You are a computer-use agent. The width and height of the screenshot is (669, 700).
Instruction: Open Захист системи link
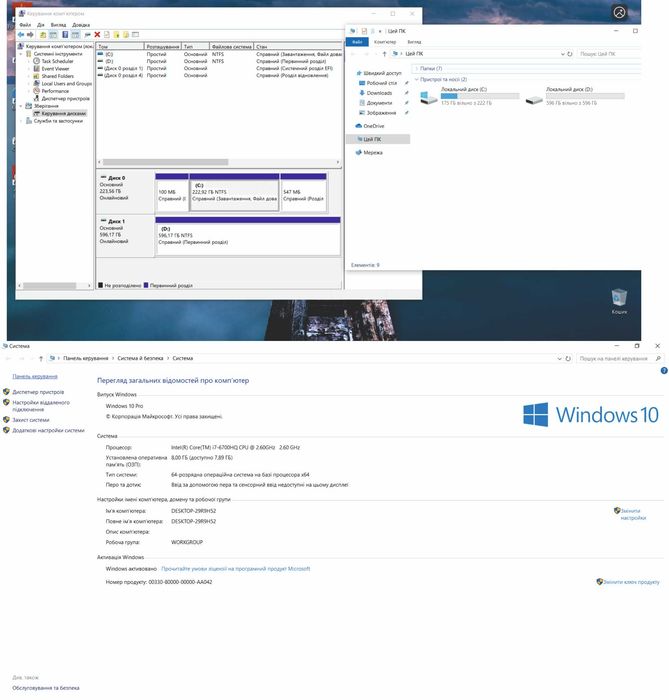(31, 420)
